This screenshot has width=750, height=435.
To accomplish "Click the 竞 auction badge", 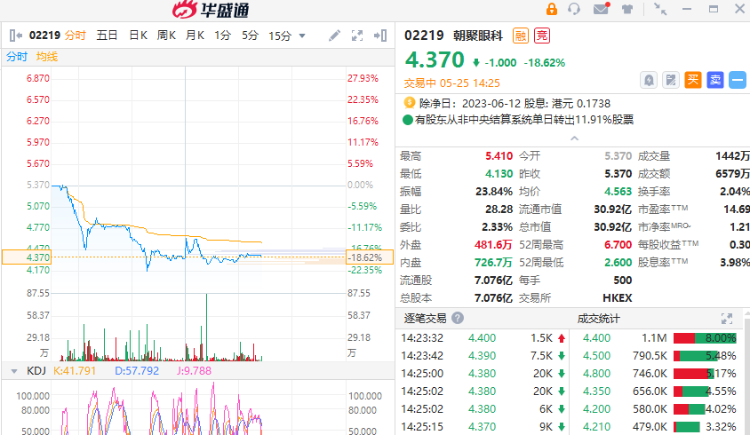I will [x=542, y=35].
